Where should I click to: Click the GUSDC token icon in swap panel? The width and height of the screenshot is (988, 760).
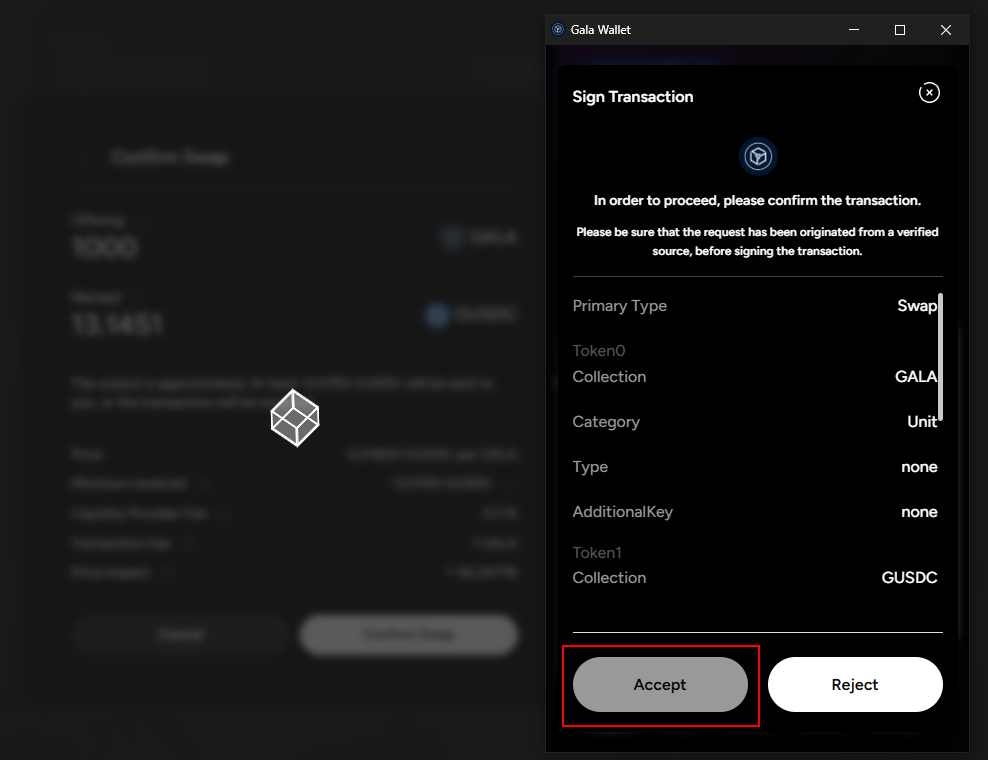click(437, 315)
